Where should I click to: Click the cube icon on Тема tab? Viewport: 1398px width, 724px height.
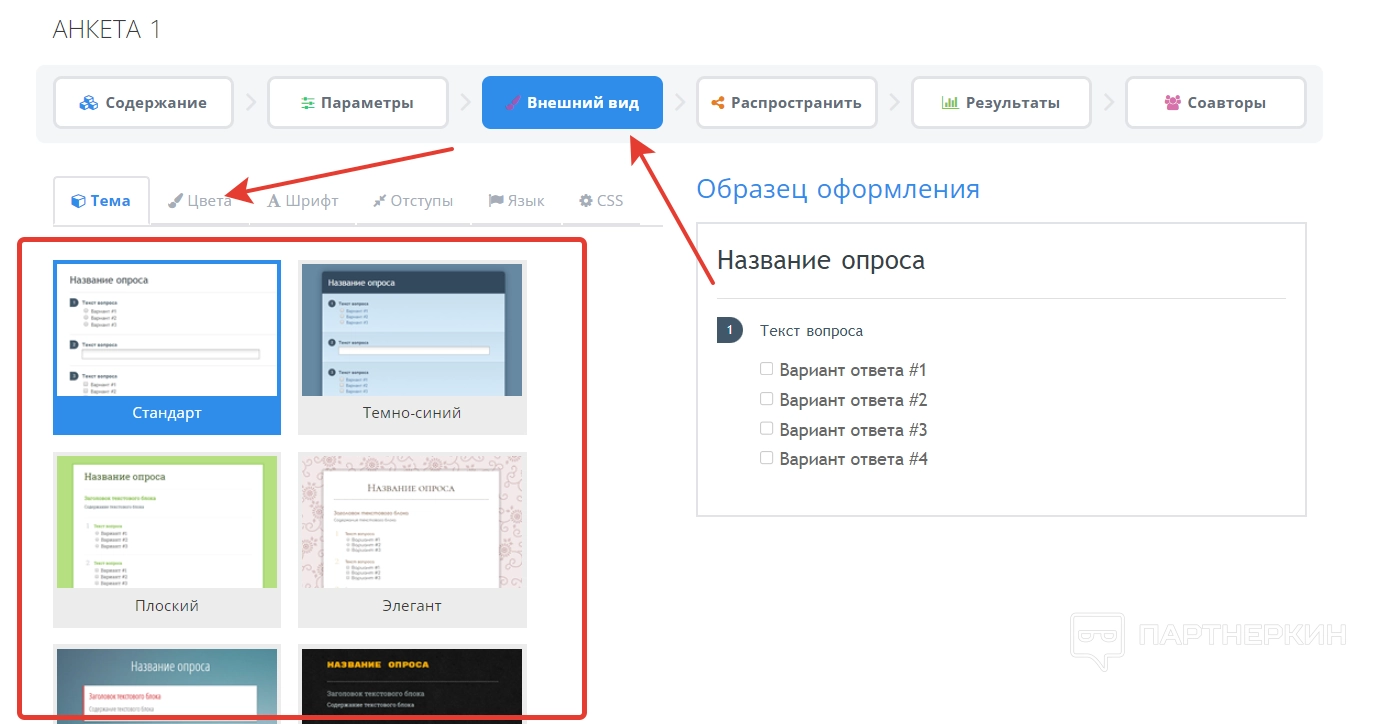pyautogui.click(x=78, y=201)
